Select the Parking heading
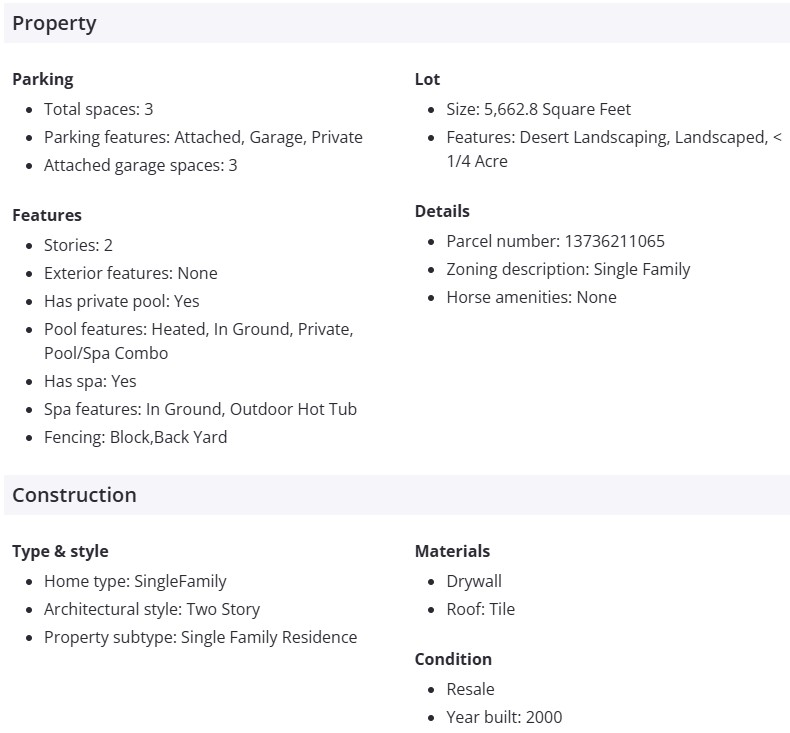Viewport: 790px width, 733px height. (x=42, y=79)
